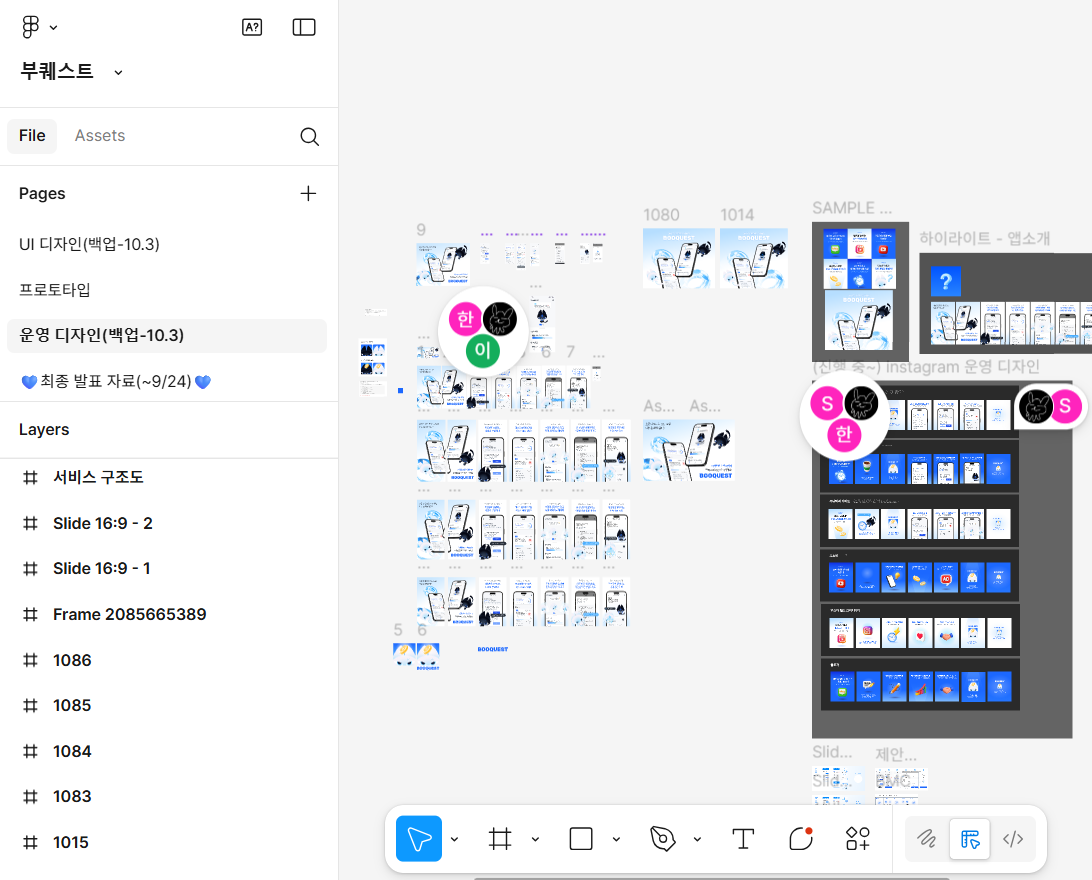The image size is (1092, 880).
Task: Switch to Draw mode in the toolbar
Action: [927, 839]
